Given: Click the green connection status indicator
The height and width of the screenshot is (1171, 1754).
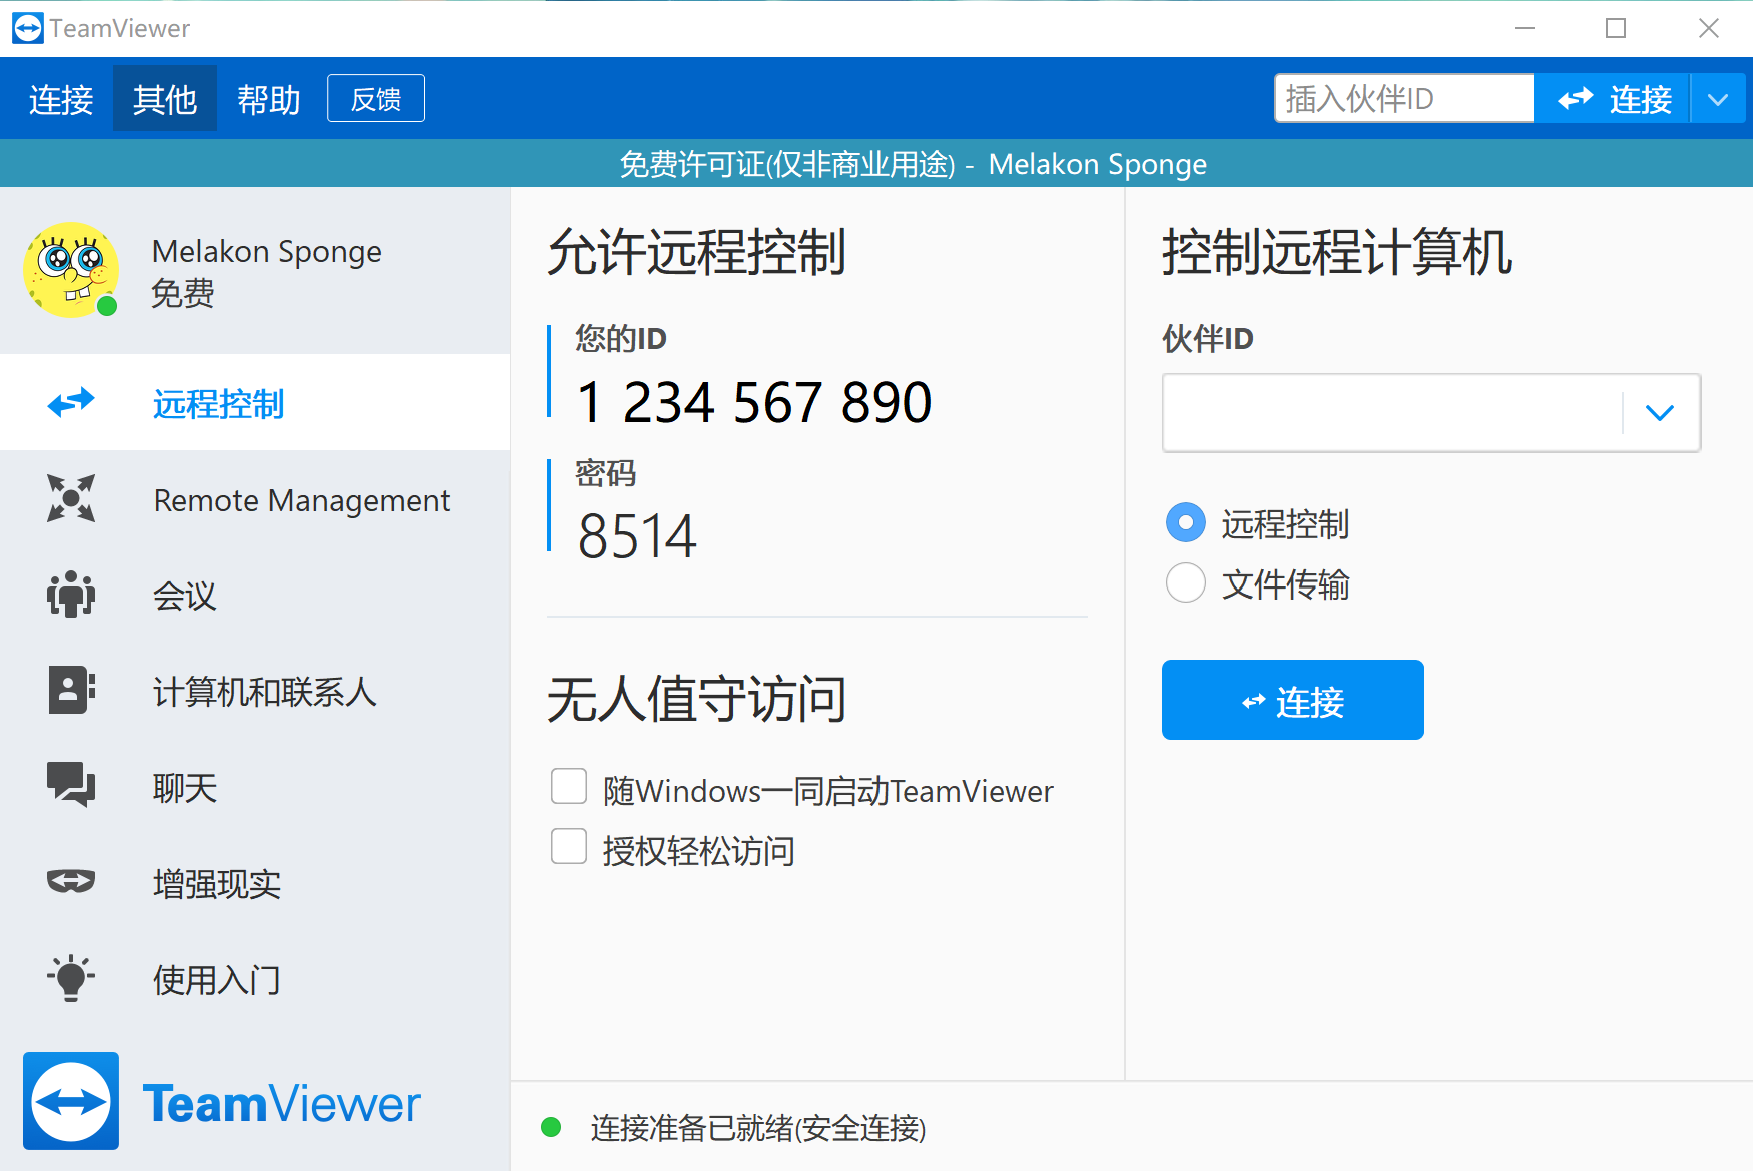Looking at the screenshot, I should [x=550, y=1127].
